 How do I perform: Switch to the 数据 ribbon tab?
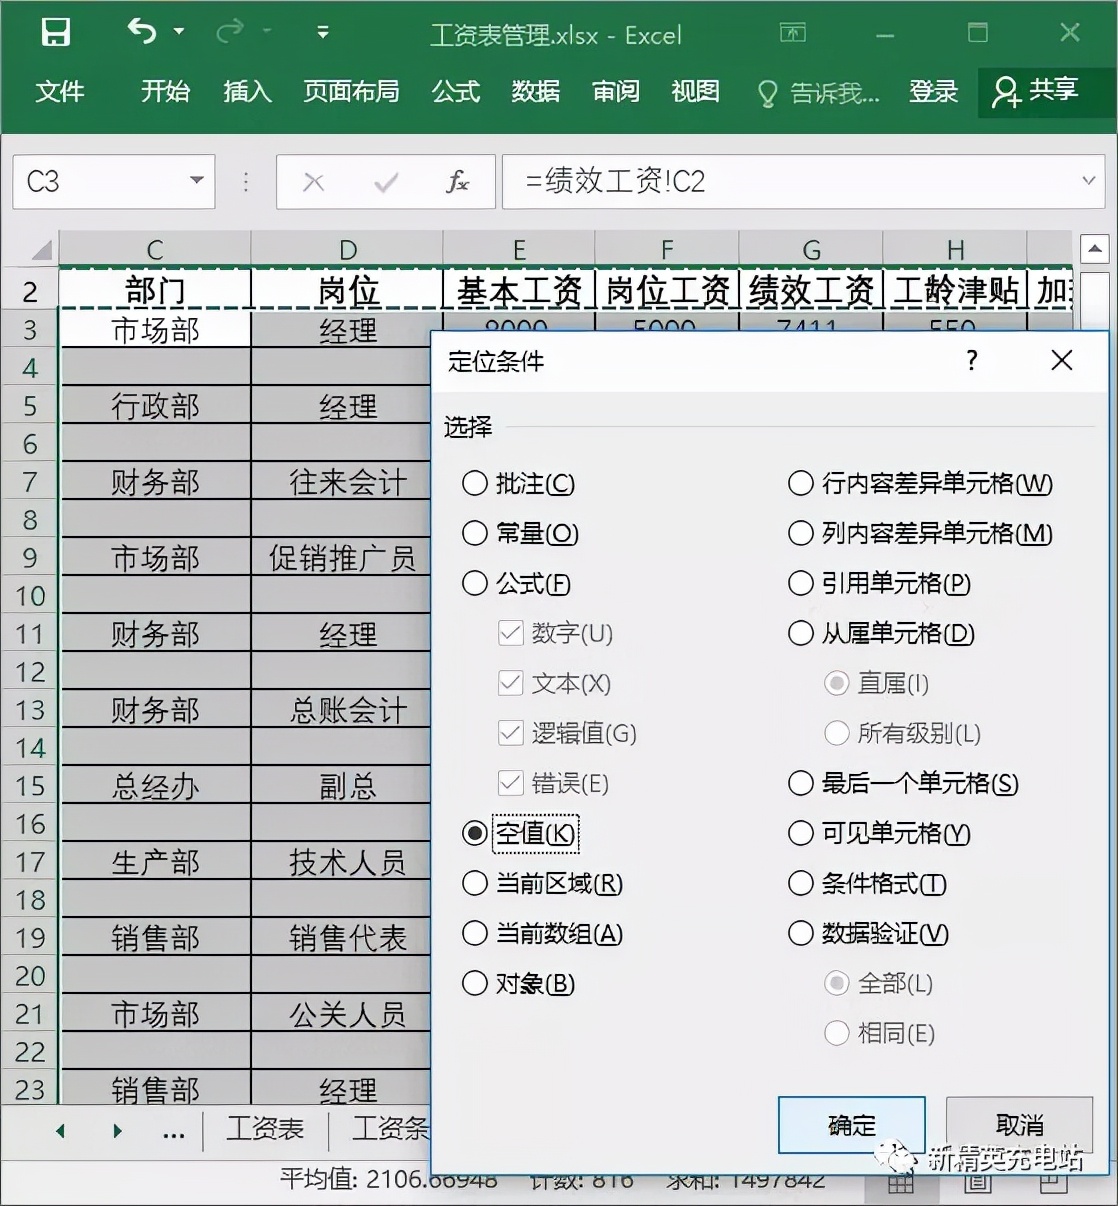pos(536,92)
